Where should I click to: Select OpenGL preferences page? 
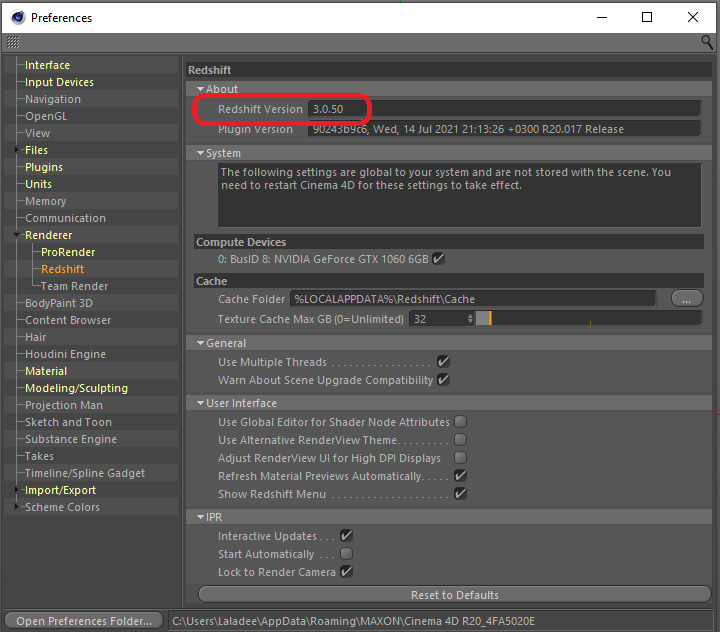46,116
